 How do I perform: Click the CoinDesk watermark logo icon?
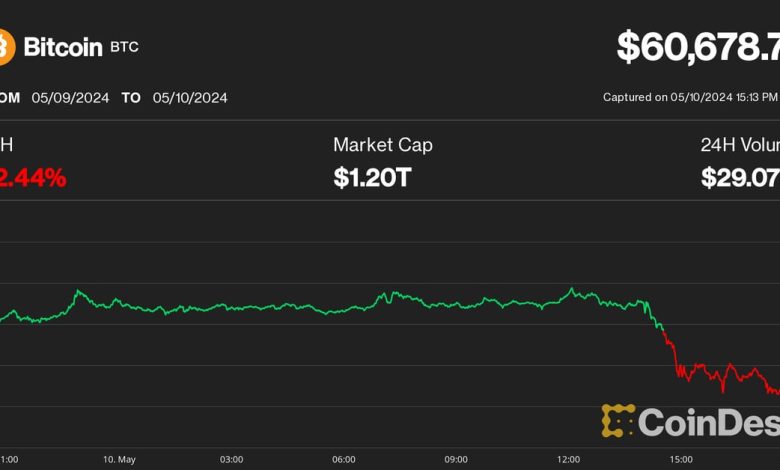(x=618, y=421)
